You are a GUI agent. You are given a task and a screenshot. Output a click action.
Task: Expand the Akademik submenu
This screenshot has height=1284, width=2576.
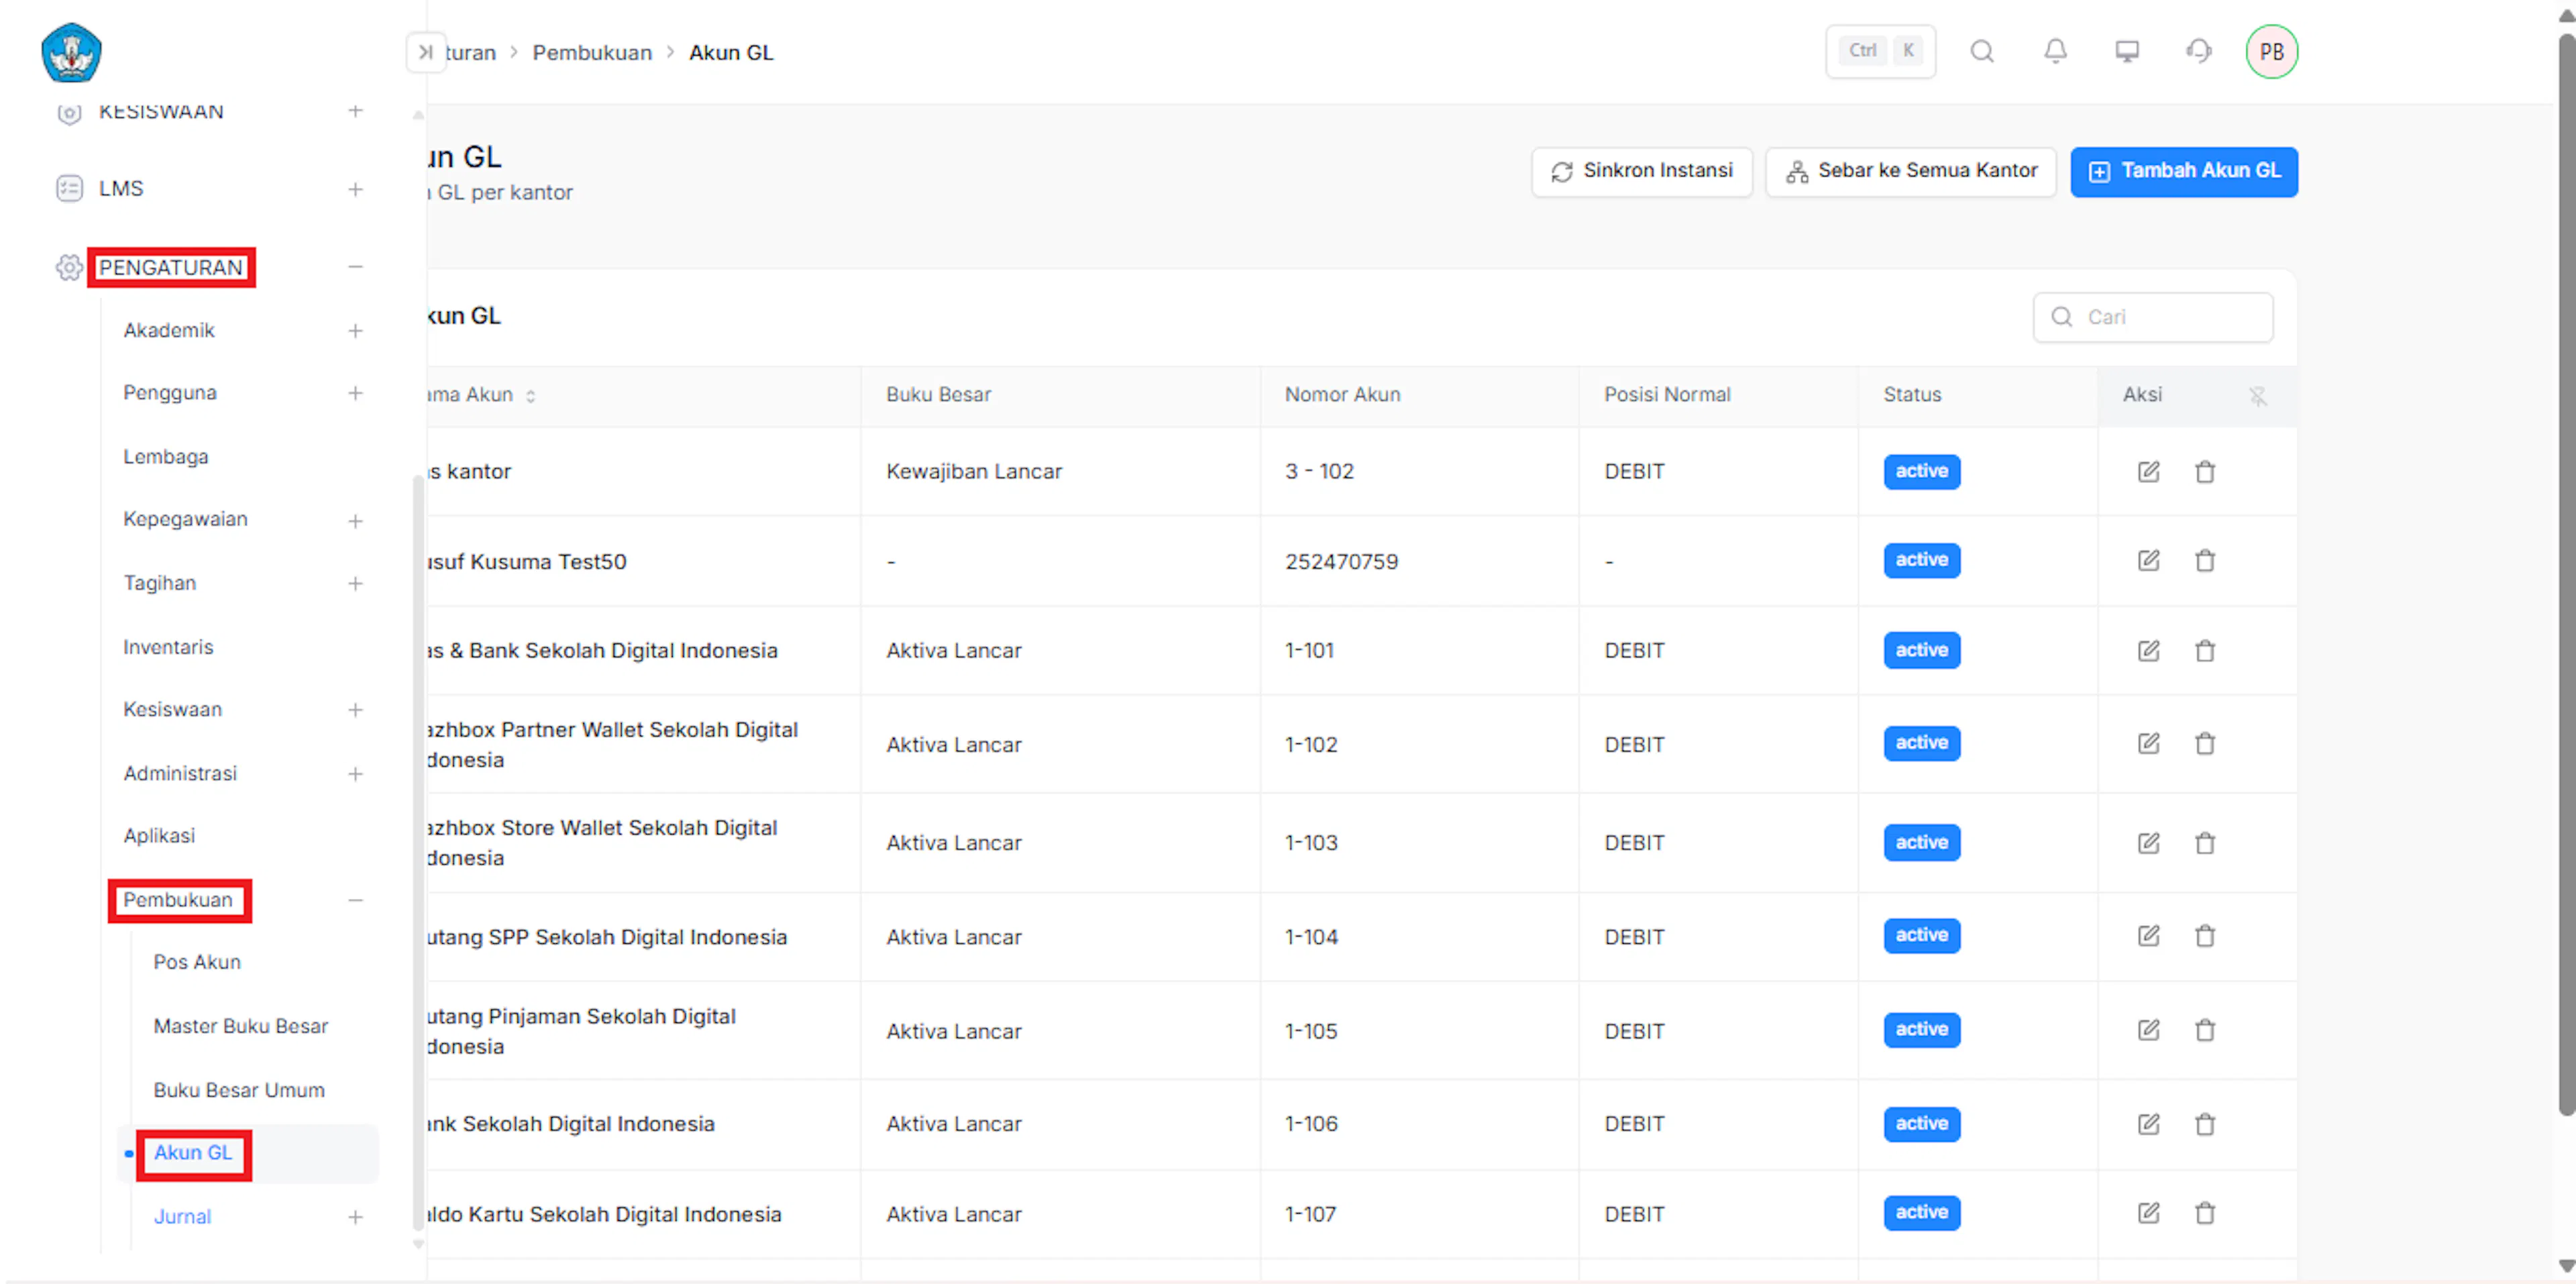[355, 331]
